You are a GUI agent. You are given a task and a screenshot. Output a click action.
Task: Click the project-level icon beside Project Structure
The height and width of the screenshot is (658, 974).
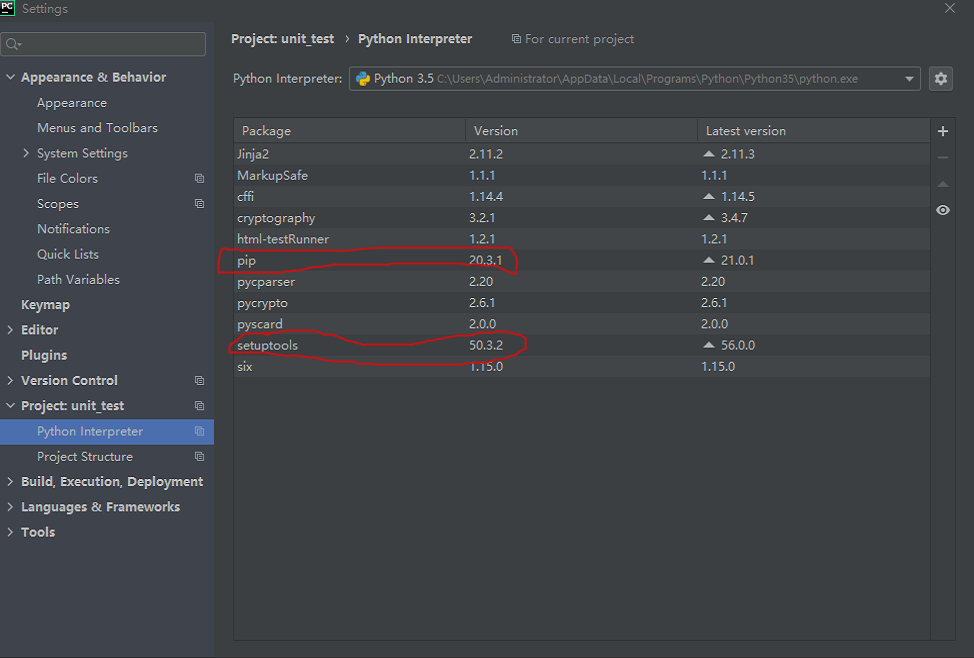click(199, 457)
